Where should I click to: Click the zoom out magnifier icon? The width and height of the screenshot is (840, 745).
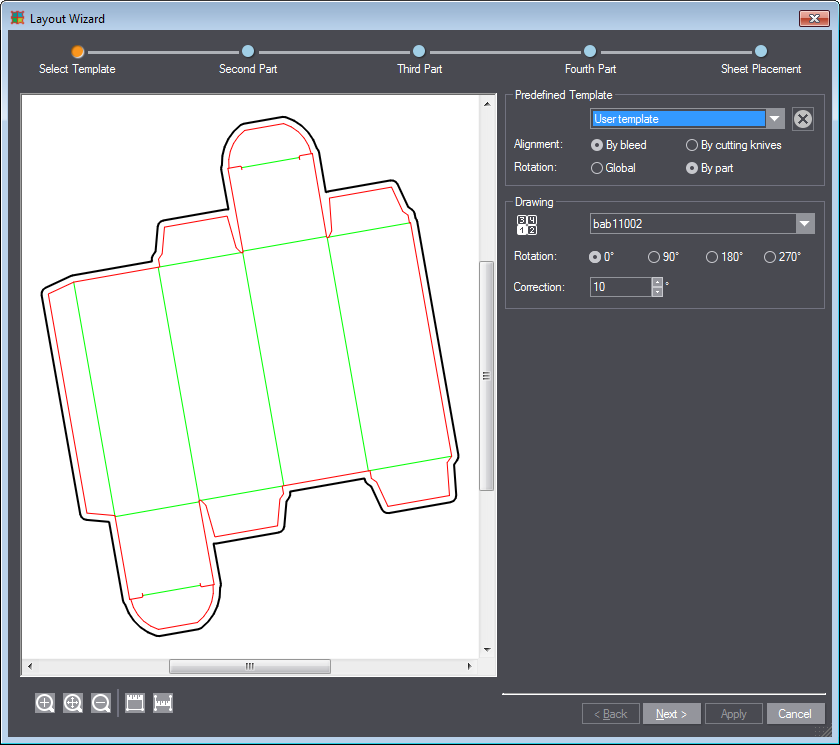101,703
